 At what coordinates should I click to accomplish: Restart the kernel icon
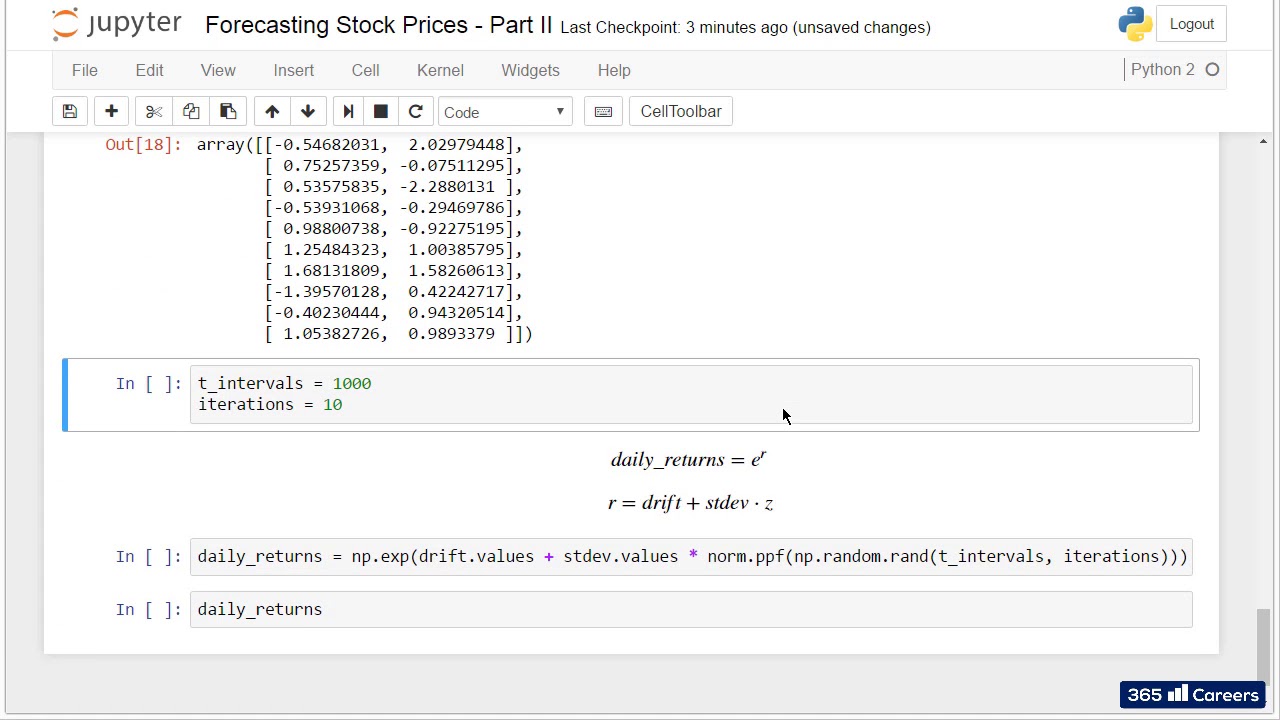coord(415,112)
